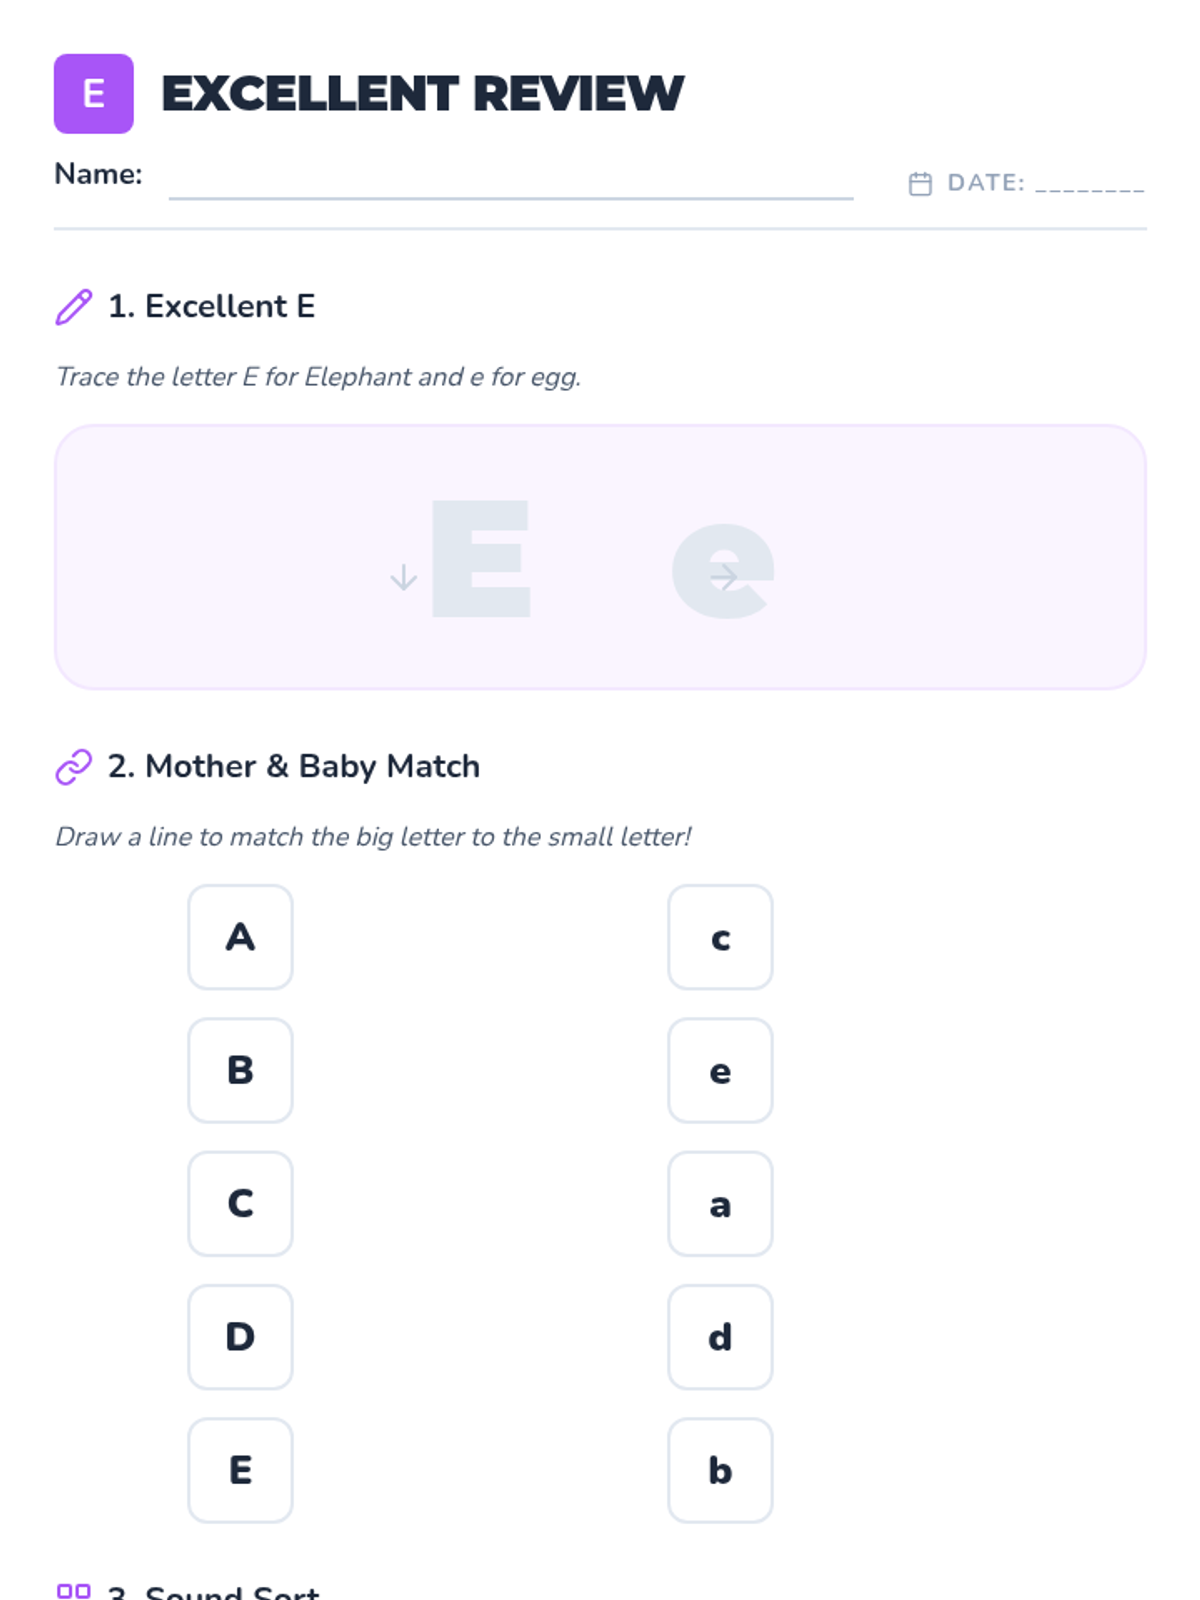Choose the lowercase b letter box
This screenshot has height=1600, width=1200.
pyautogui.click(x=720, y=1470)
